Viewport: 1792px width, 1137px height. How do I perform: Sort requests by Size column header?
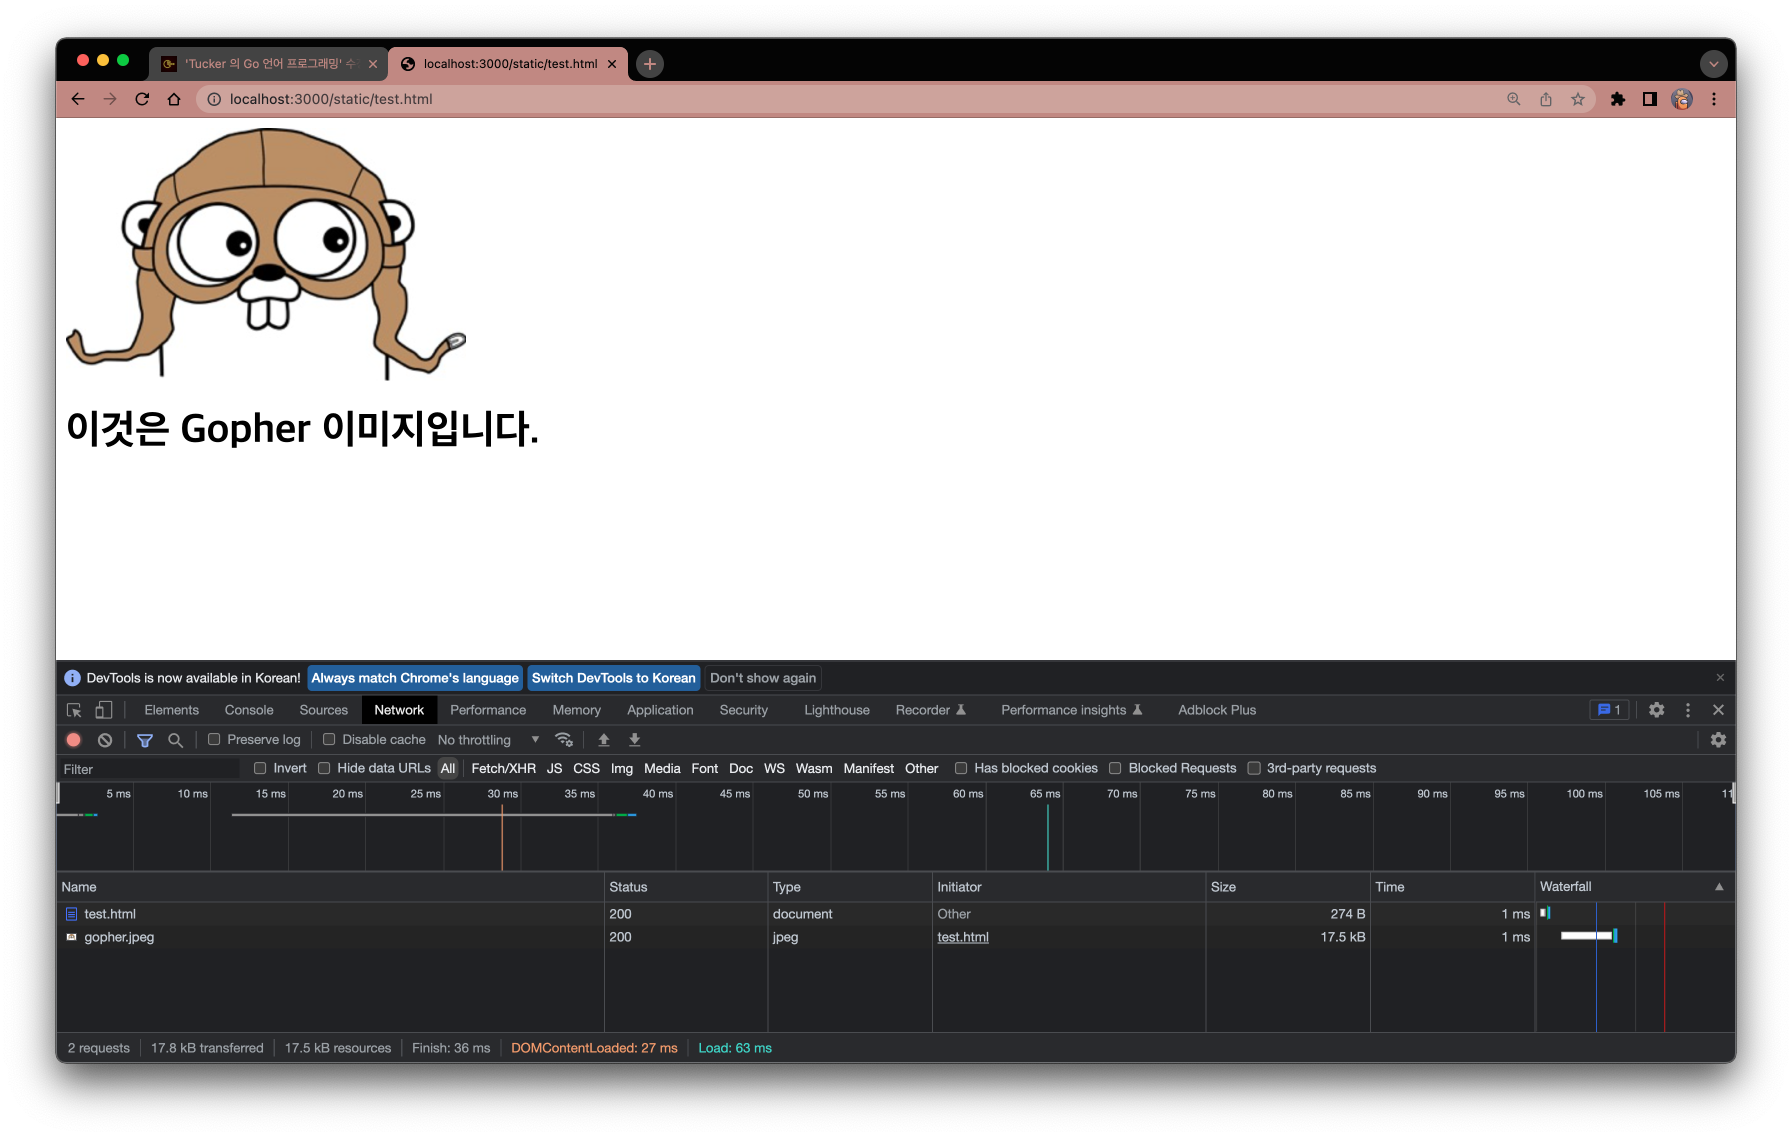[x=1287, y=887]
